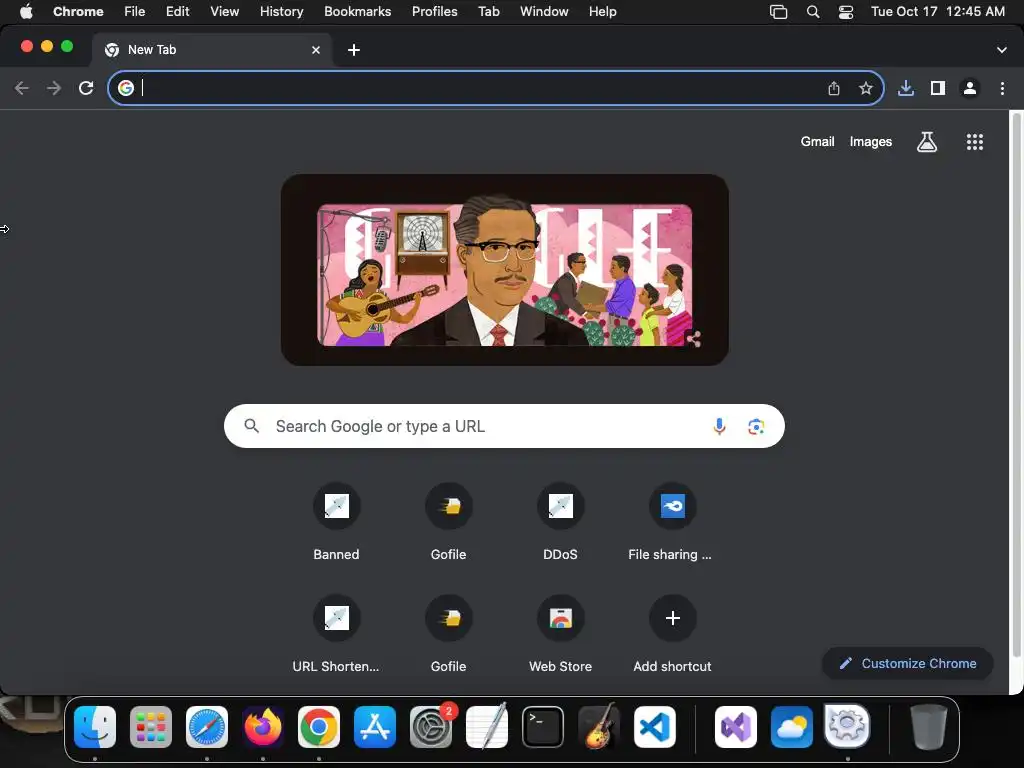The height and width of the screenshot is (768, 1024).
Task: Search by image with Google Lens
Action: 756,426
